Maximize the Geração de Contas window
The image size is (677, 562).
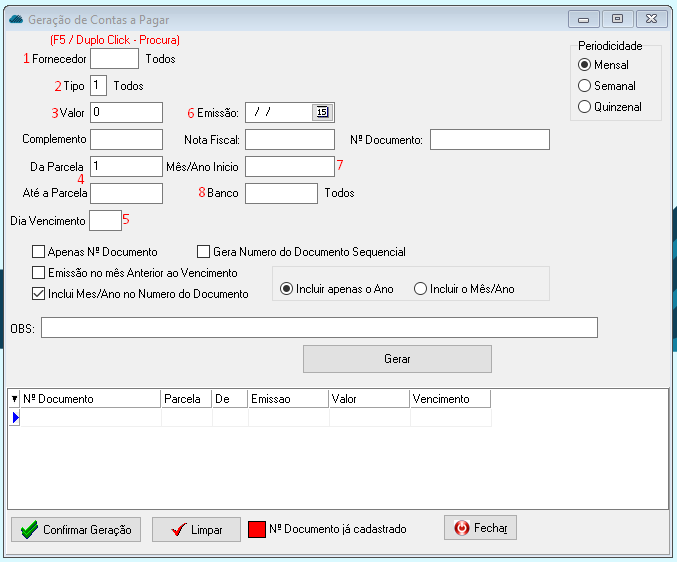617,19
